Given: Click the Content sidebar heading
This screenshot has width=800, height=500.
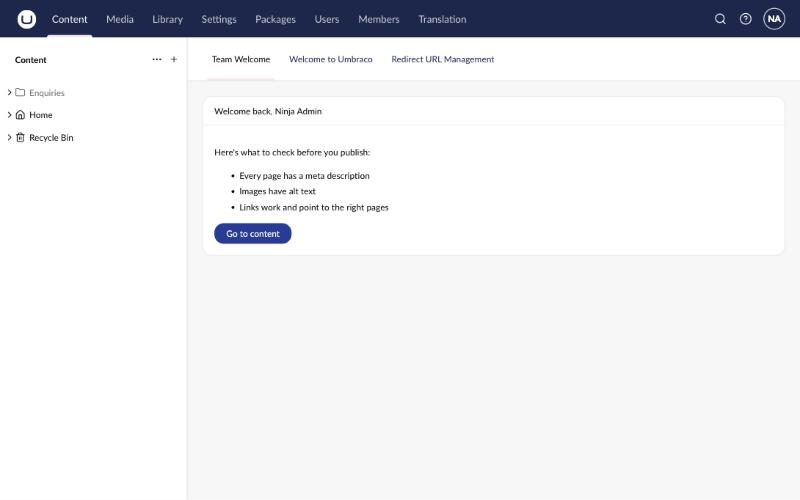Looking at the screenshot, I should [x=31, y=60].
